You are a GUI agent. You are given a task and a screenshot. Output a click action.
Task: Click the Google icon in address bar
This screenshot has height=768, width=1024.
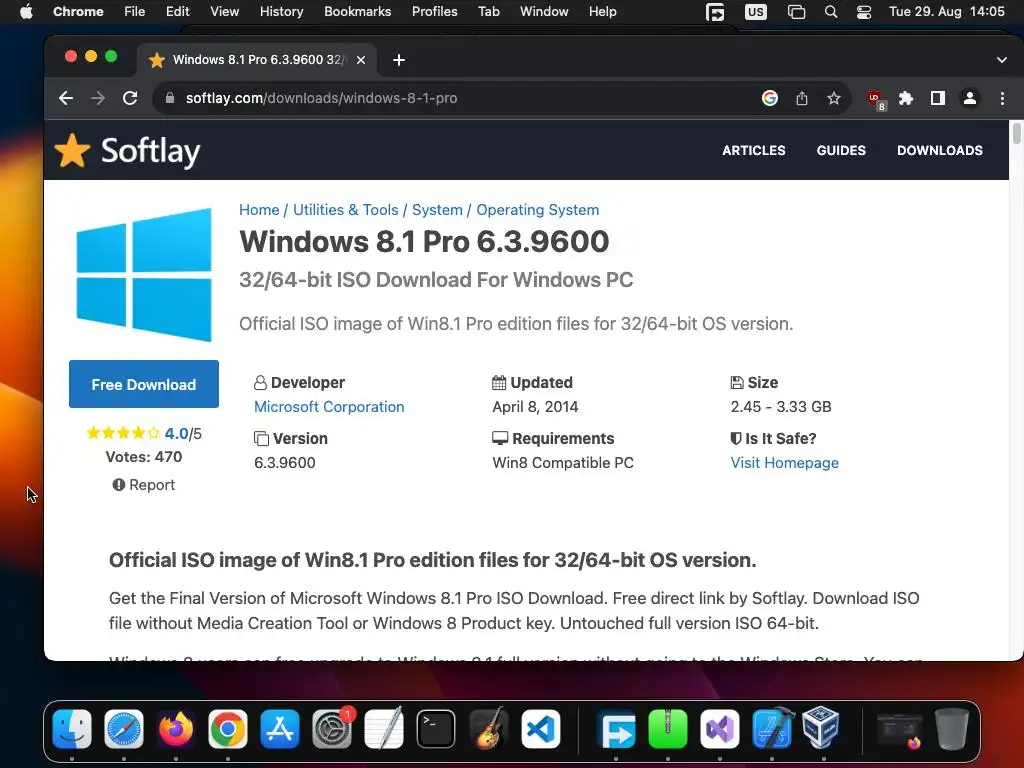[x=770, y=98]
